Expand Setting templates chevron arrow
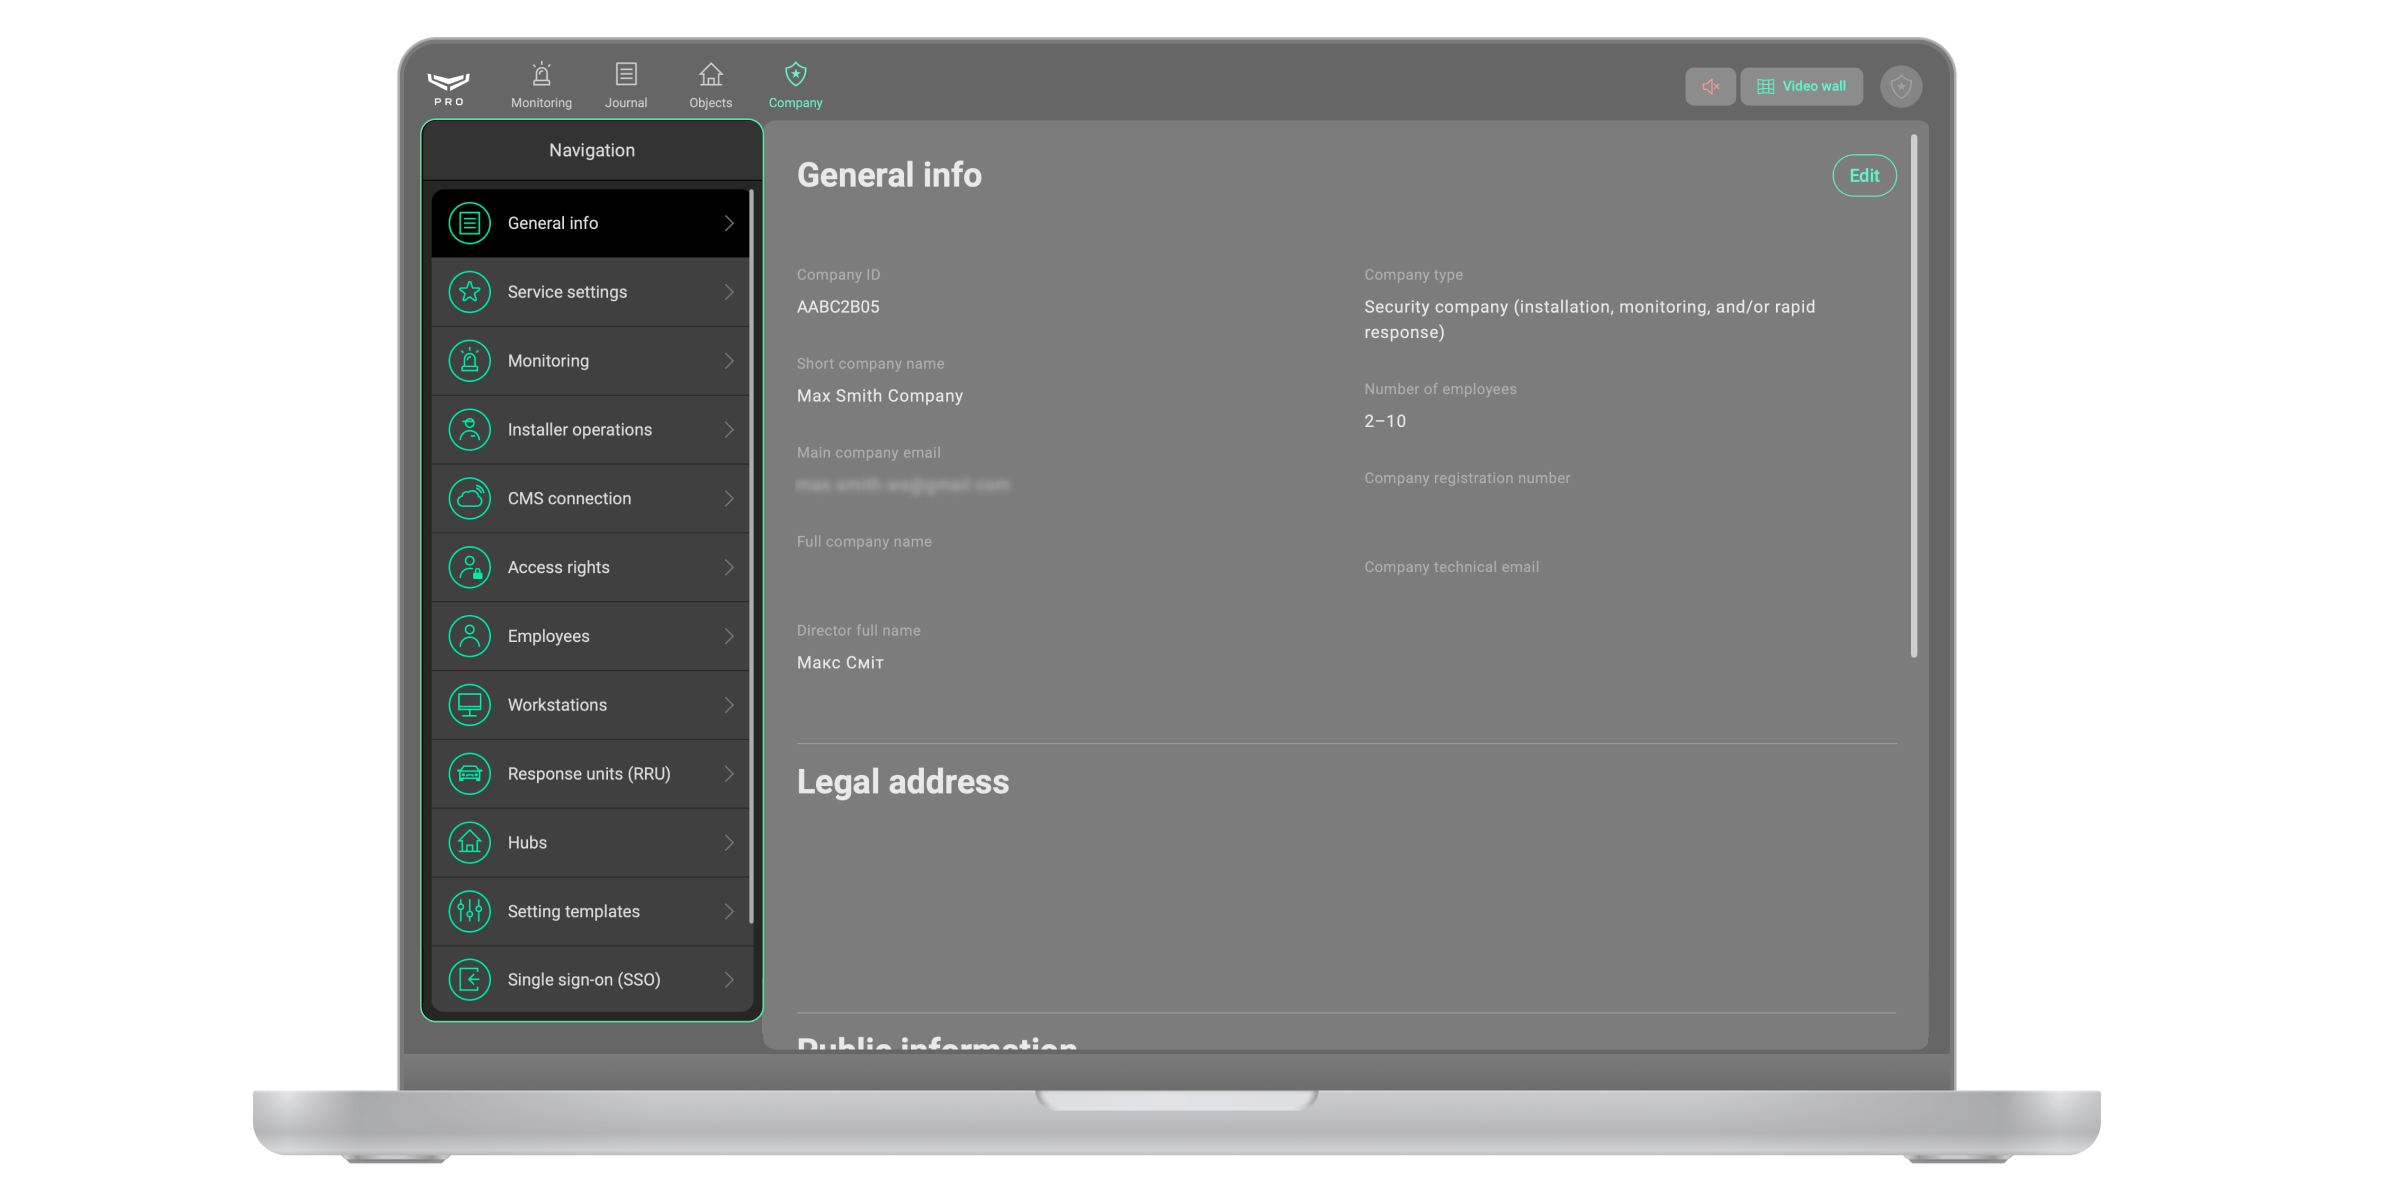The width and height of the screenshot is (2400, 1200). 729,911
